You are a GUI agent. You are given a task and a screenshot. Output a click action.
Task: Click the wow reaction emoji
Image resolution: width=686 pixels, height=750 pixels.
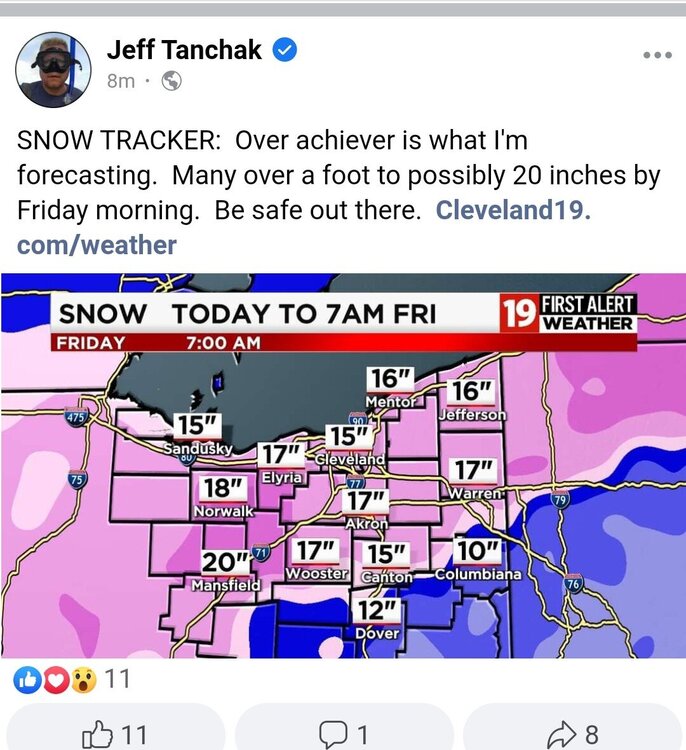[84, 680]
